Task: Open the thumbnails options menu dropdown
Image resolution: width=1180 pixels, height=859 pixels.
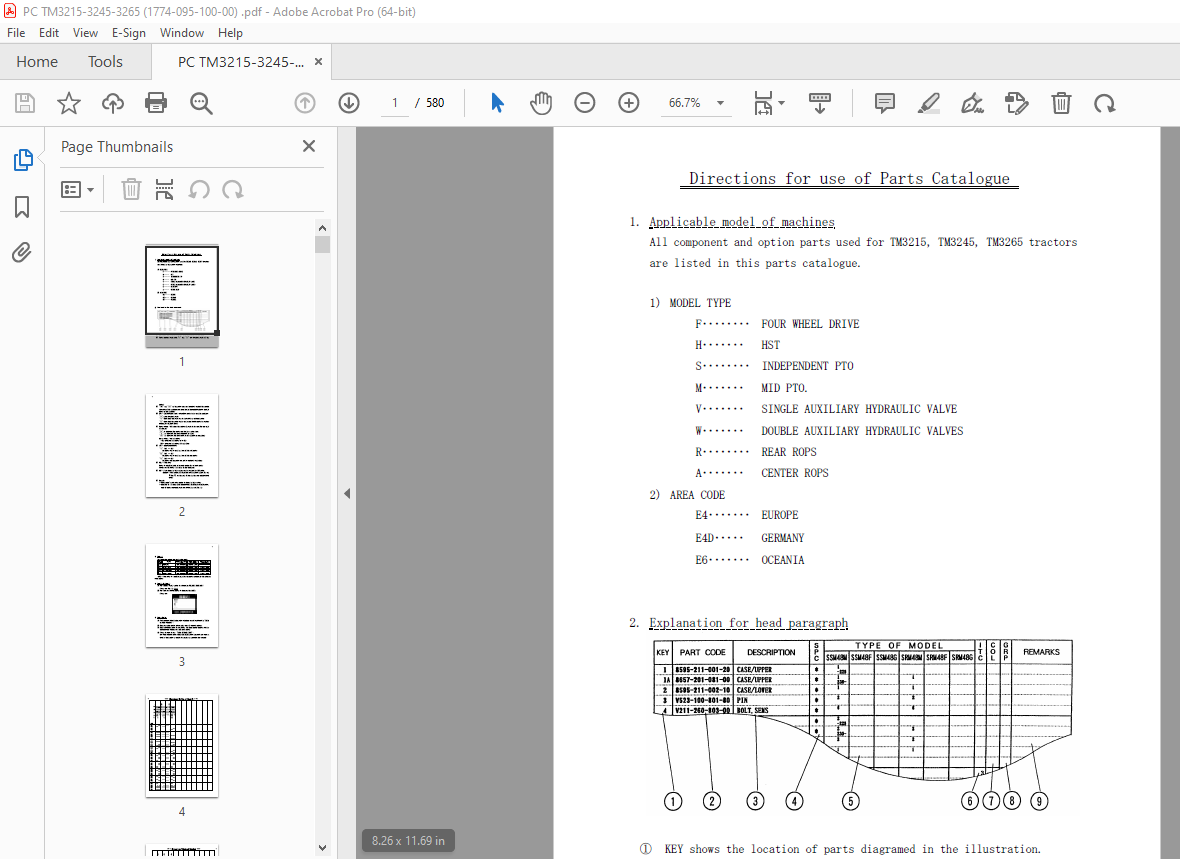Action: point(78,190)
